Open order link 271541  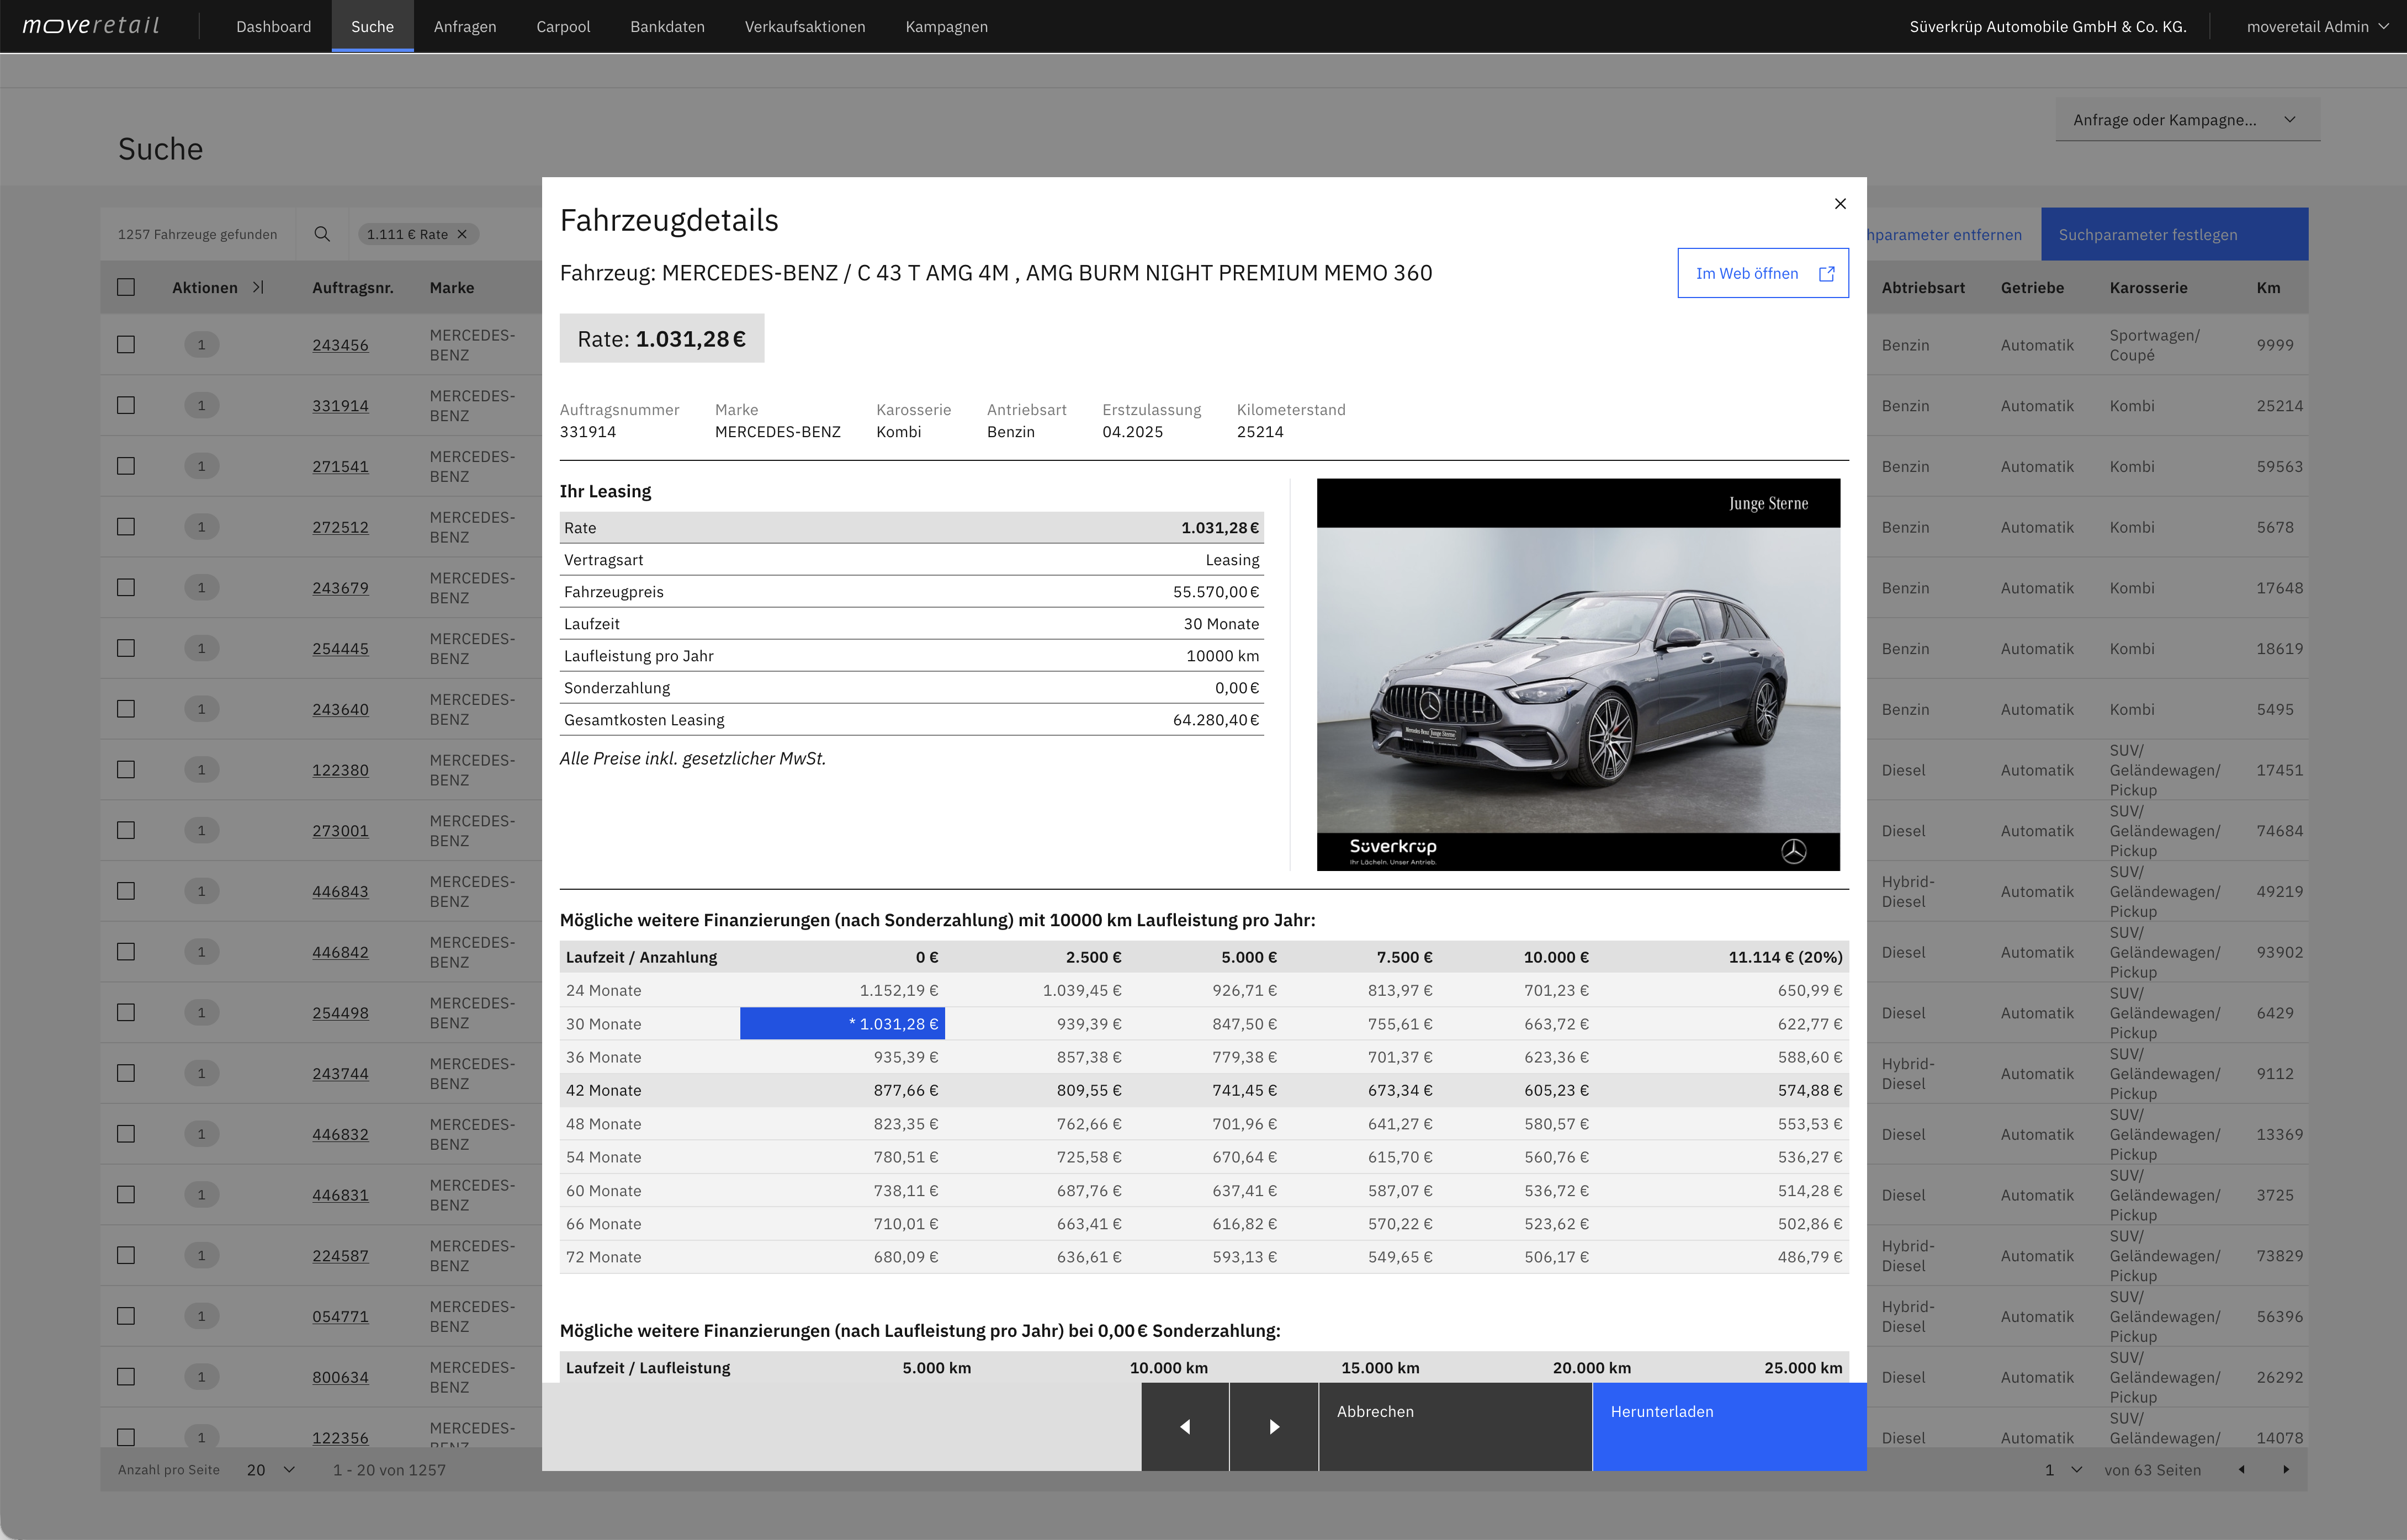[340, 466]
